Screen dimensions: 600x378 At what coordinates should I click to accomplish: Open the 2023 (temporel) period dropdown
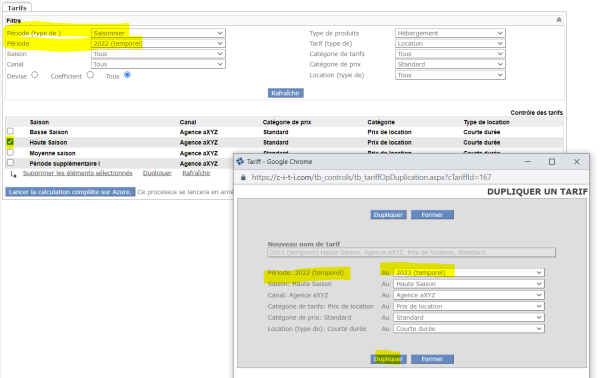click(x=469, y=272)
